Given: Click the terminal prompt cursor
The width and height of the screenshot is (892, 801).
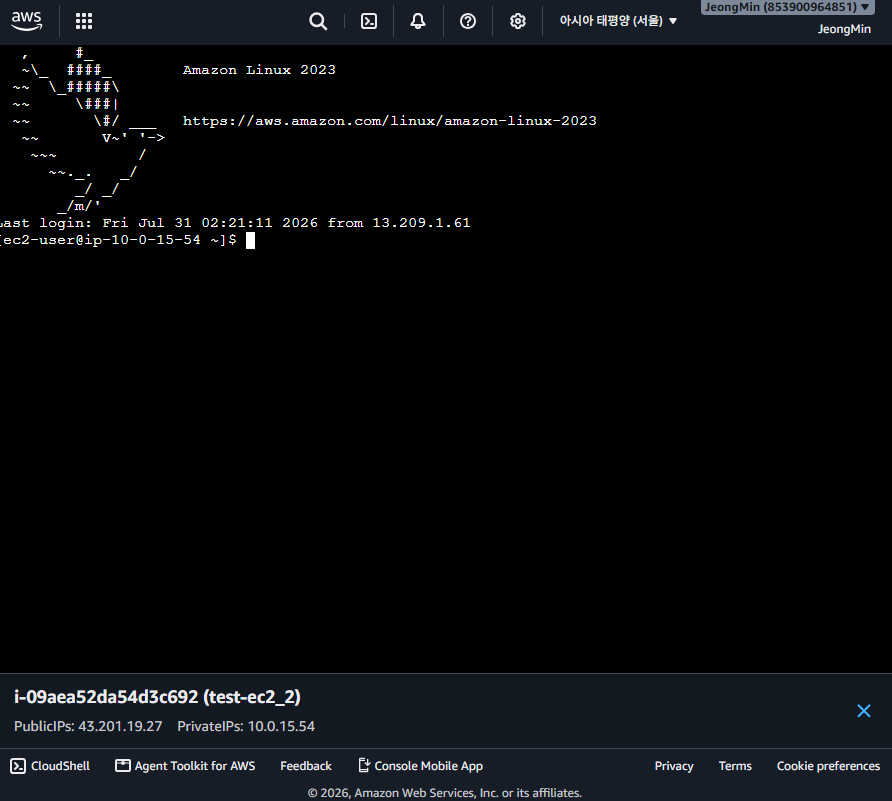Looking at the screenshot, I should (250, 241).
